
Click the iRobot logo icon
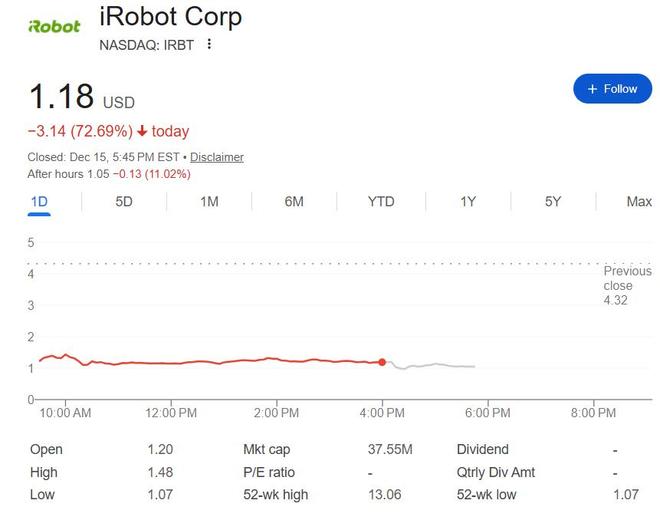54,26
